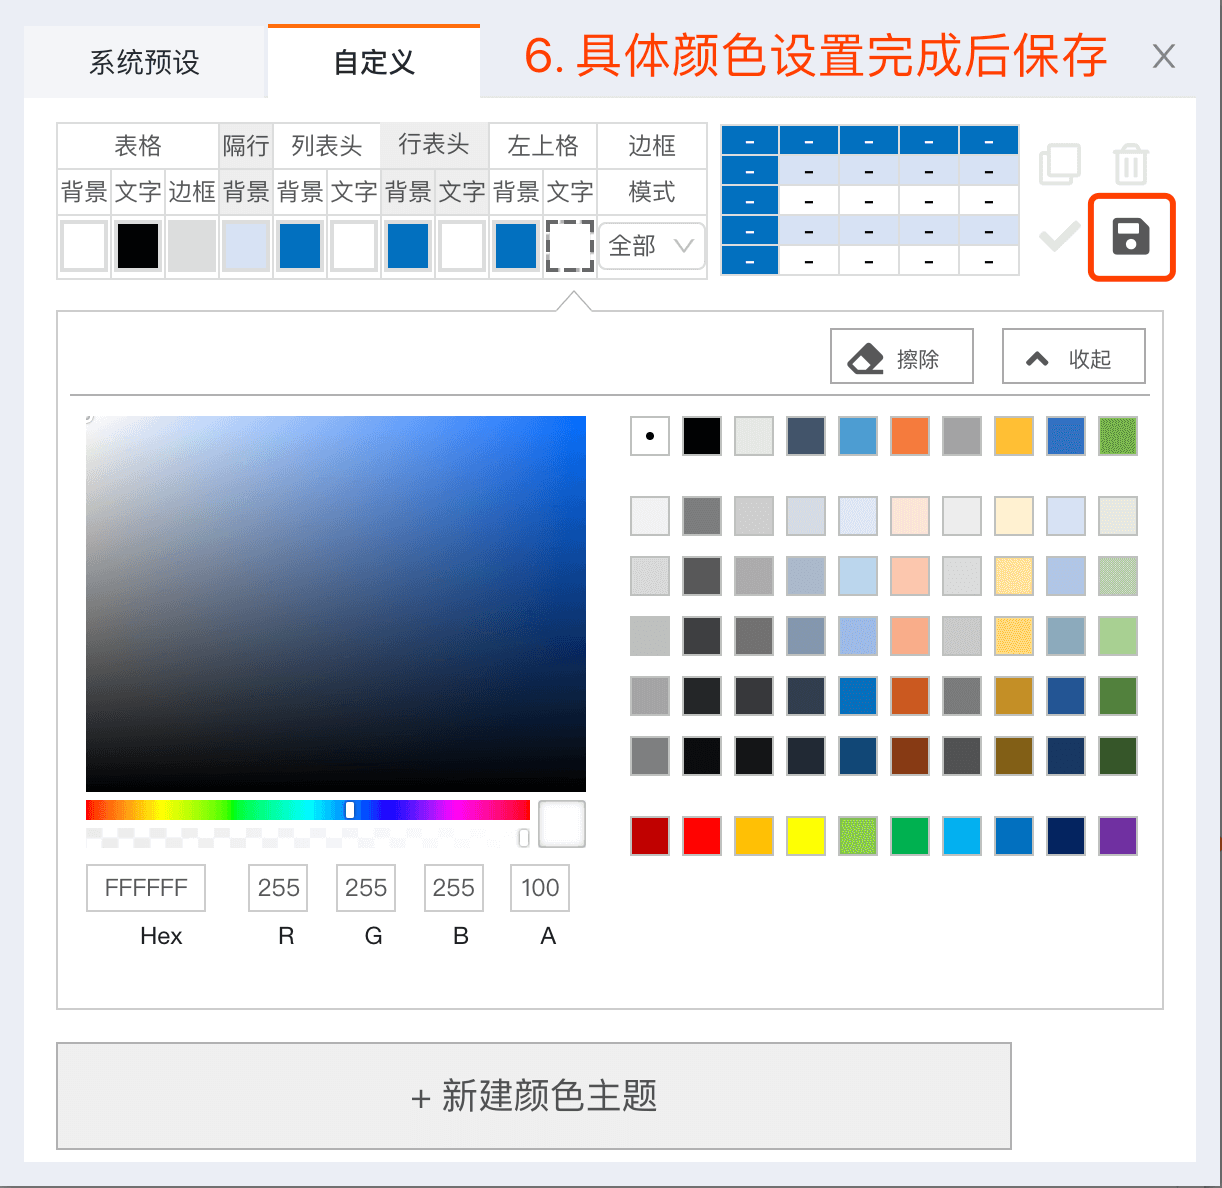Click the A alpha value input field
Viewport: 1222px width, 1188px height.
[x=541, y=888]
